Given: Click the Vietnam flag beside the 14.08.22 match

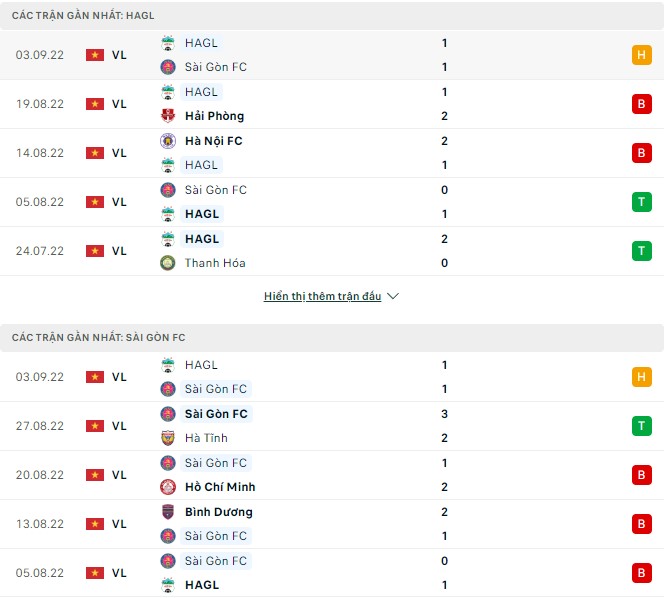Looking at the screenshot, I should (x=95, y=153).
